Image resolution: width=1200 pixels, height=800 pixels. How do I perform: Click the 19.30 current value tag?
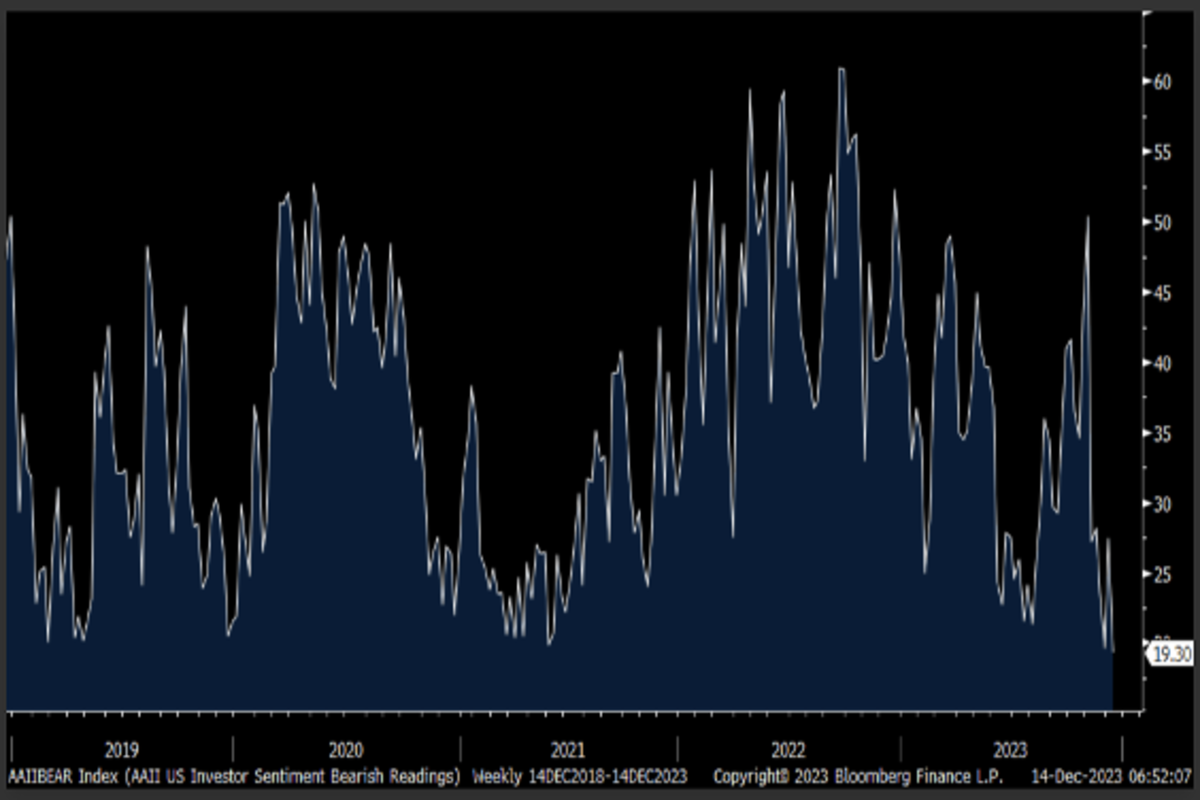coord(1171,655)
